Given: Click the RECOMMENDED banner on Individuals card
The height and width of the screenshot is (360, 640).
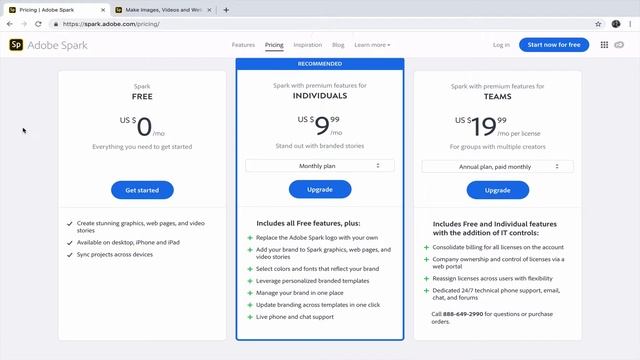Looking at the screenshot, I should point(320,64).
